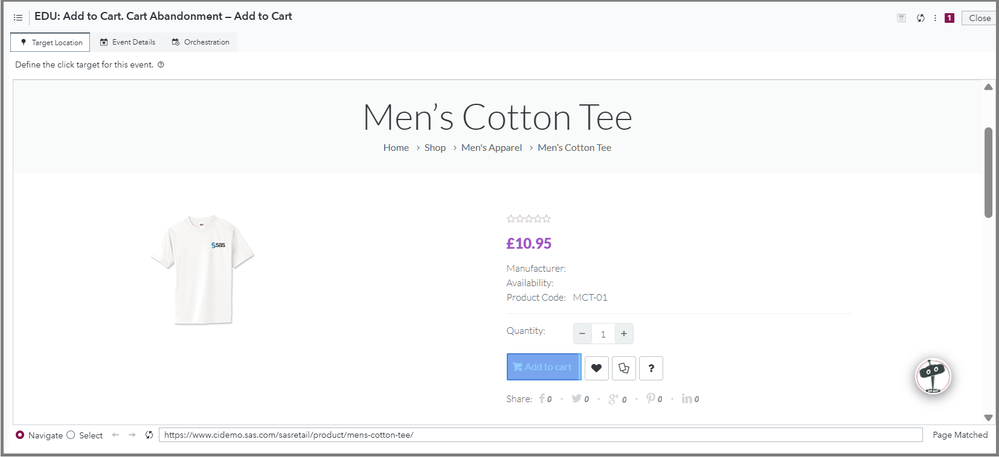Click the help icon beside click target text

click(x=161, y=65)
